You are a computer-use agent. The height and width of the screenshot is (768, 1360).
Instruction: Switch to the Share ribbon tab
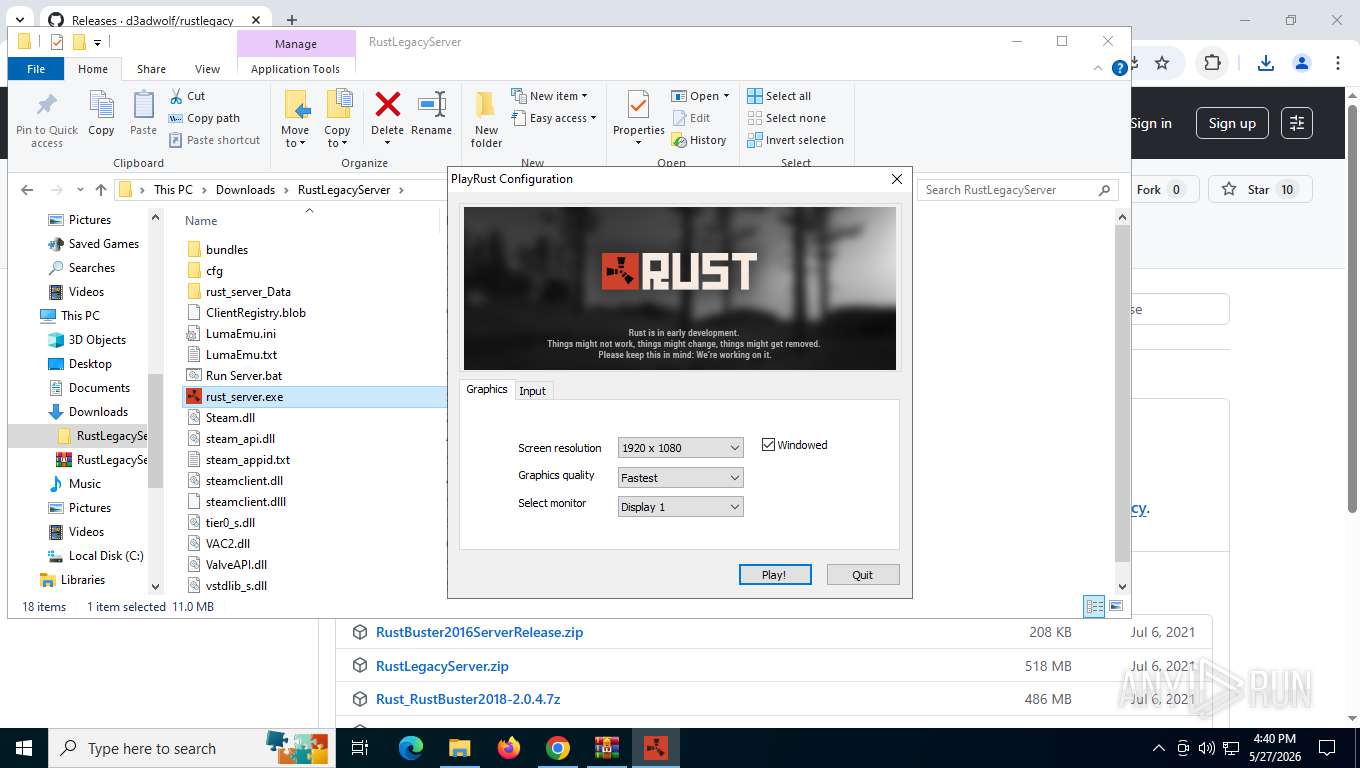point(151,69)
